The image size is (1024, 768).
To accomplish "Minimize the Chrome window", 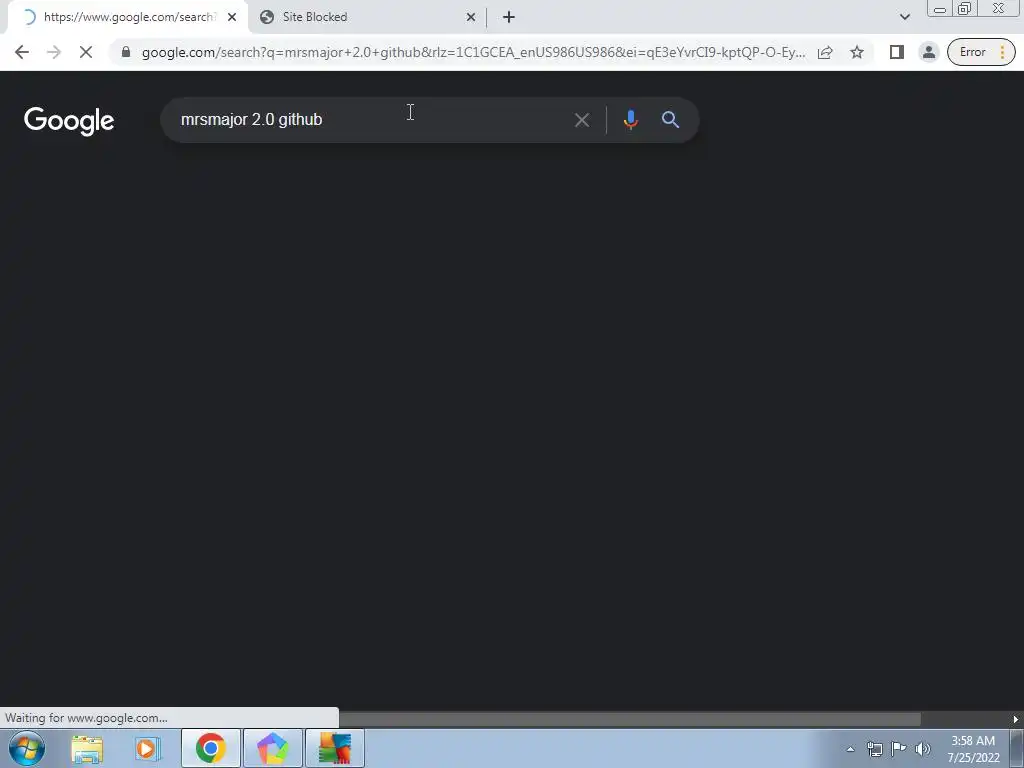I will pos(940,9).
